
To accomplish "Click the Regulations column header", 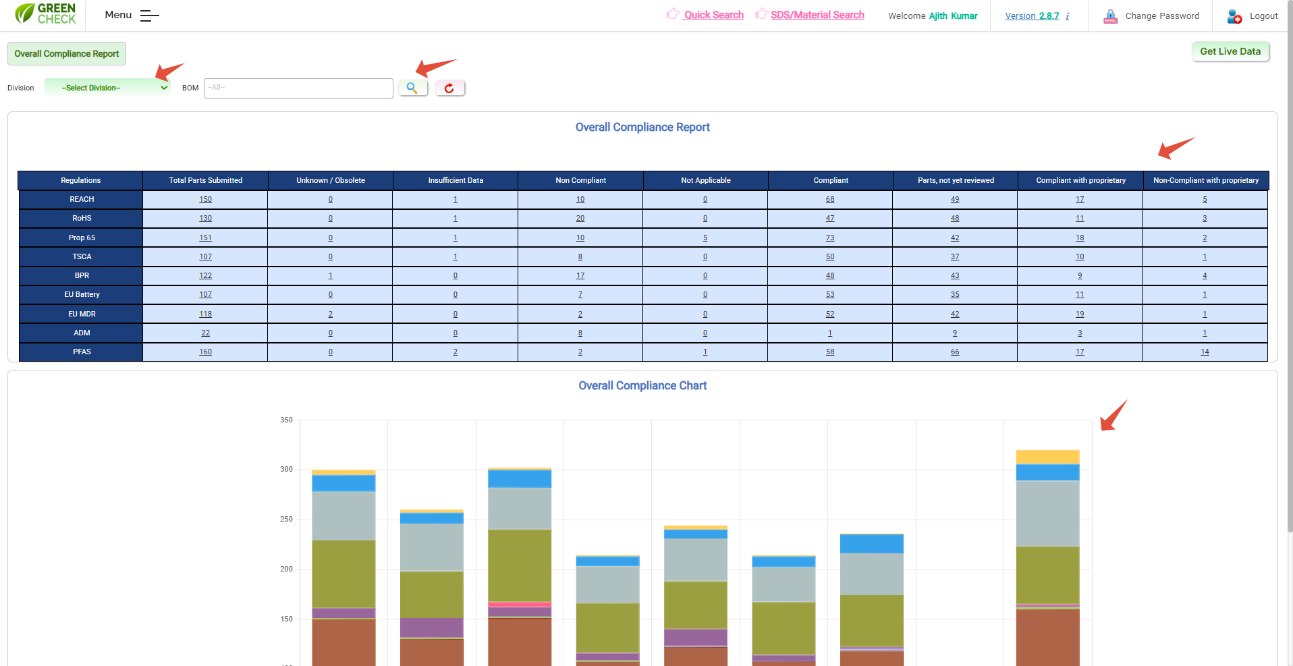I will tap(81, 180).
